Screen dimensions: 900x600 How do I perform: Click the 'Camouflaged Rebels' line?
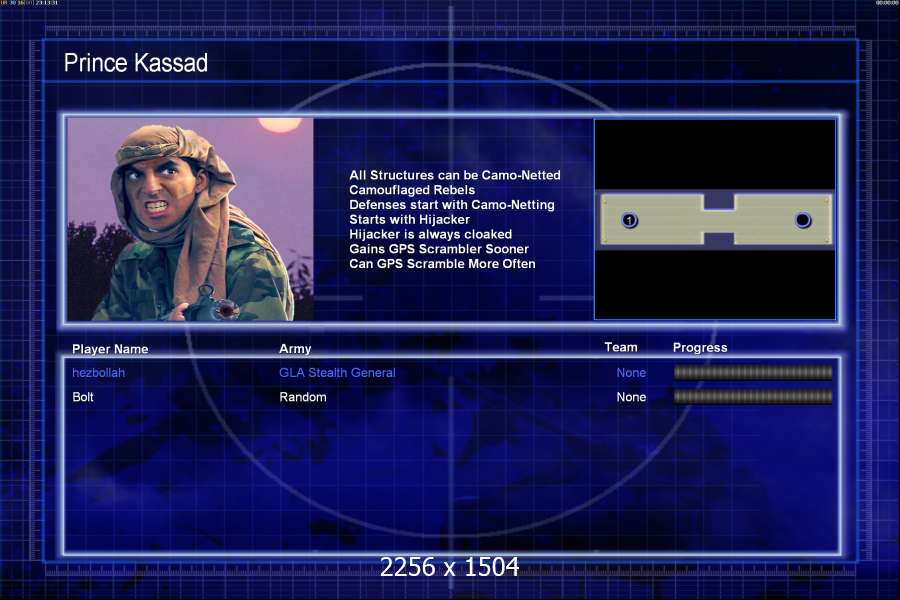[412, 190]
